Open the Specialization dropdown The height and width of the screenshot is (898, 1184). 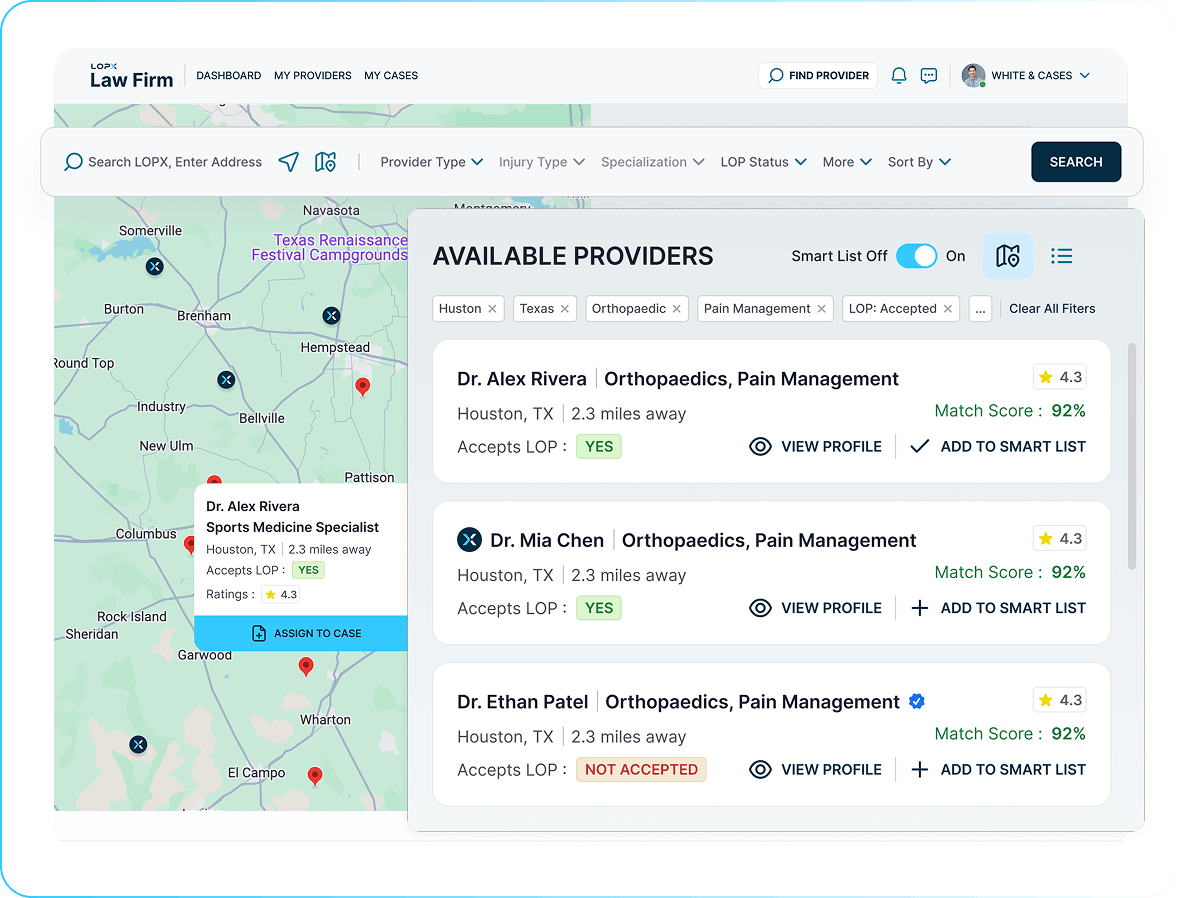click(x=652, y=162)
